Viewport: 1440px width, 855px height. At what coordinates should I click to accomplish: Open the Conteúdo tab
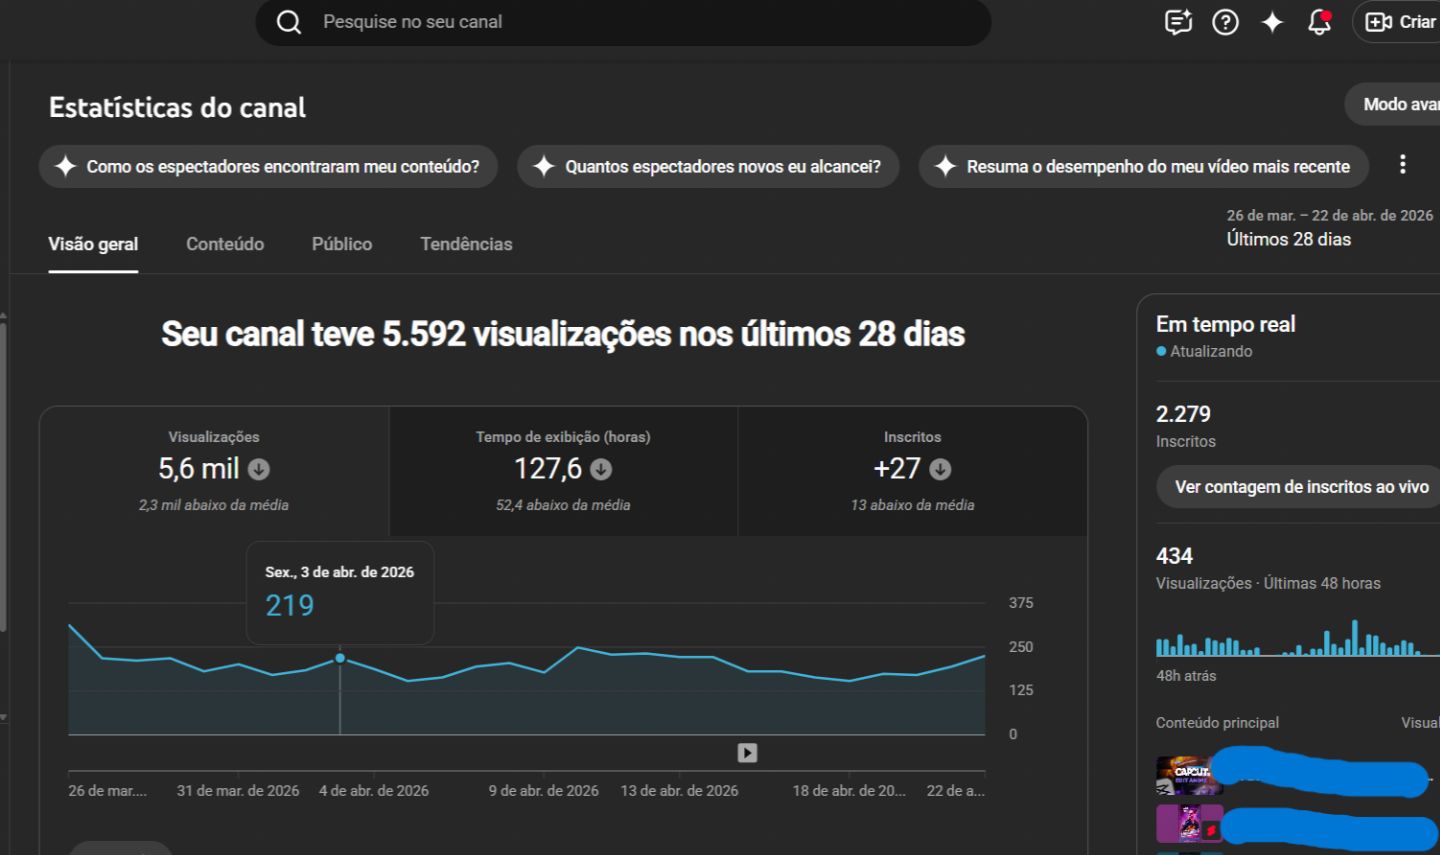(225, 244)
